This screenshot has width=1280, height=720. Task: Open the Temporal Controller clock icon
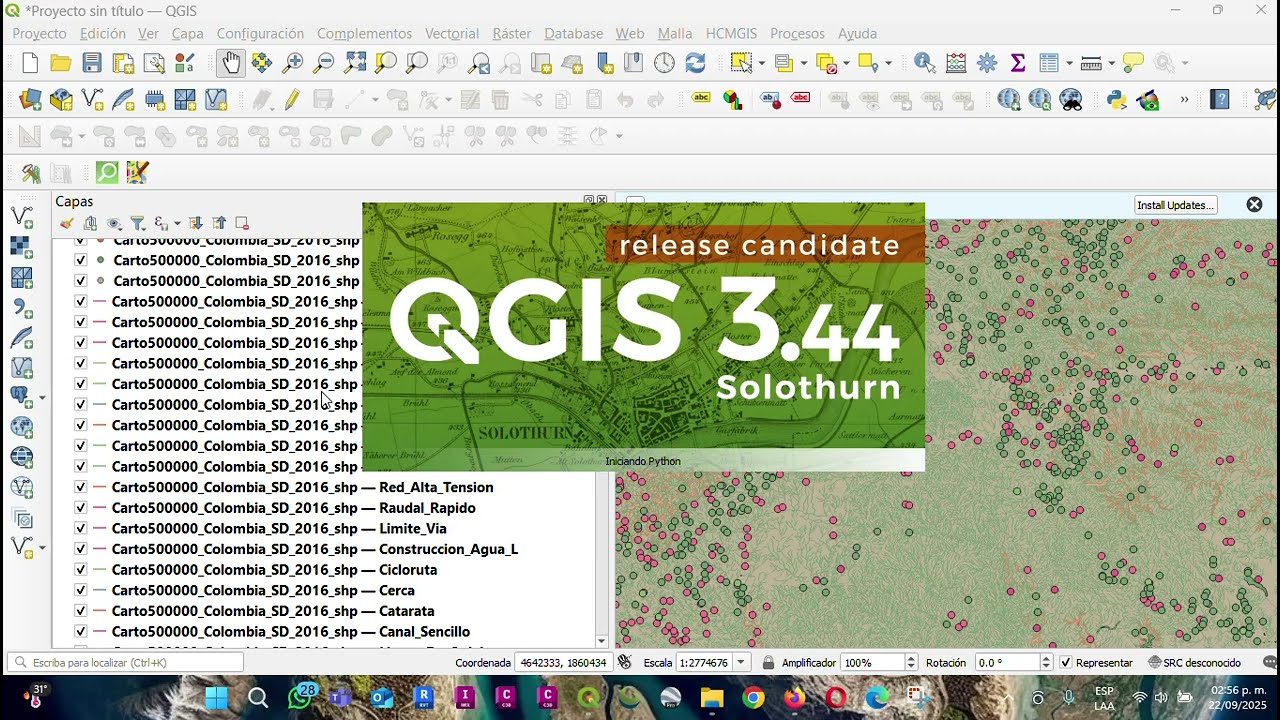[x=664, y=63]
